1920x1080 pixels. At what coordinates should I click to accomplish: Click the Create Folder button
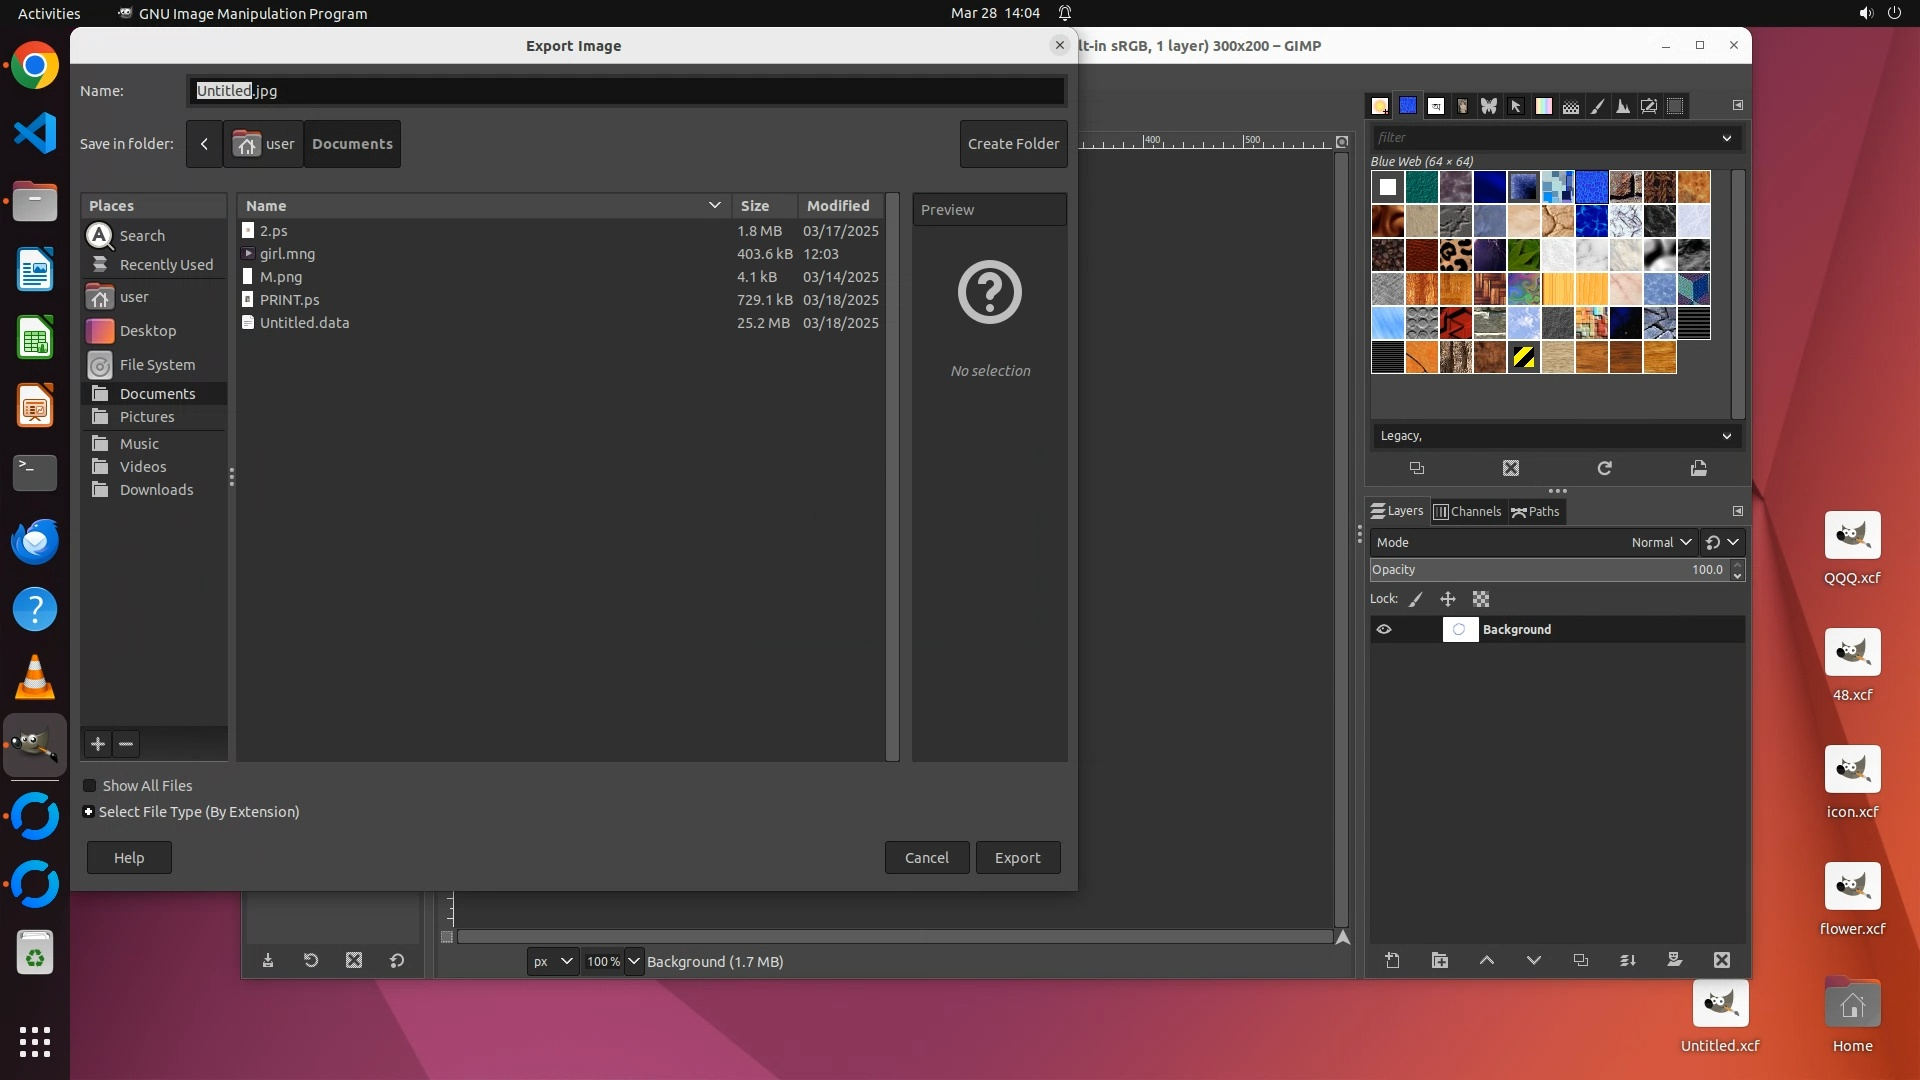pyautogui.click(x=1013, y=144)
